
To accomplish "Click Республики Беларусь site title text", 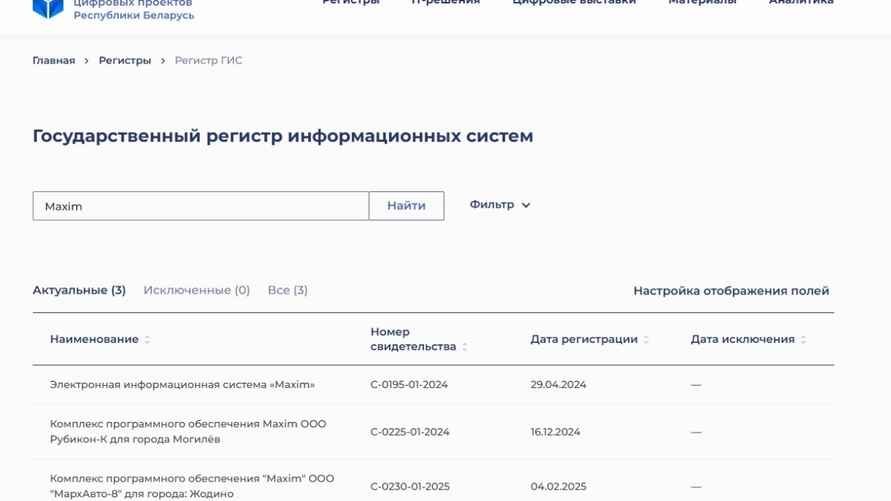I will pos(134,15).
